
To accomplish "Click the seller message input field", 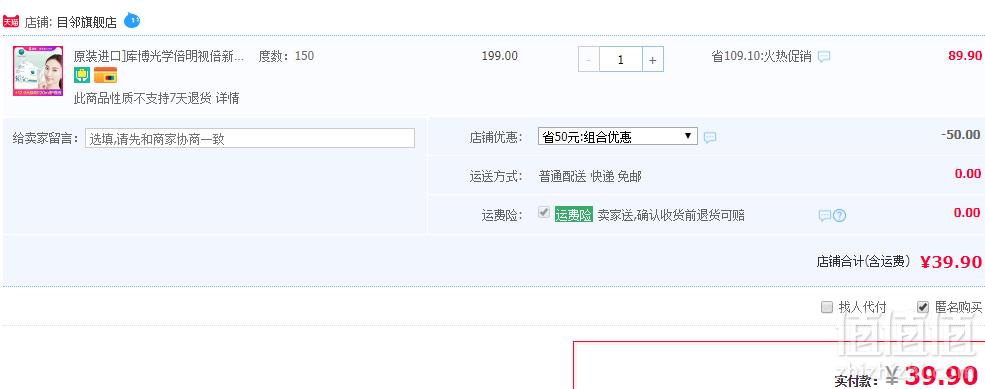I will [x=250, y=138].
